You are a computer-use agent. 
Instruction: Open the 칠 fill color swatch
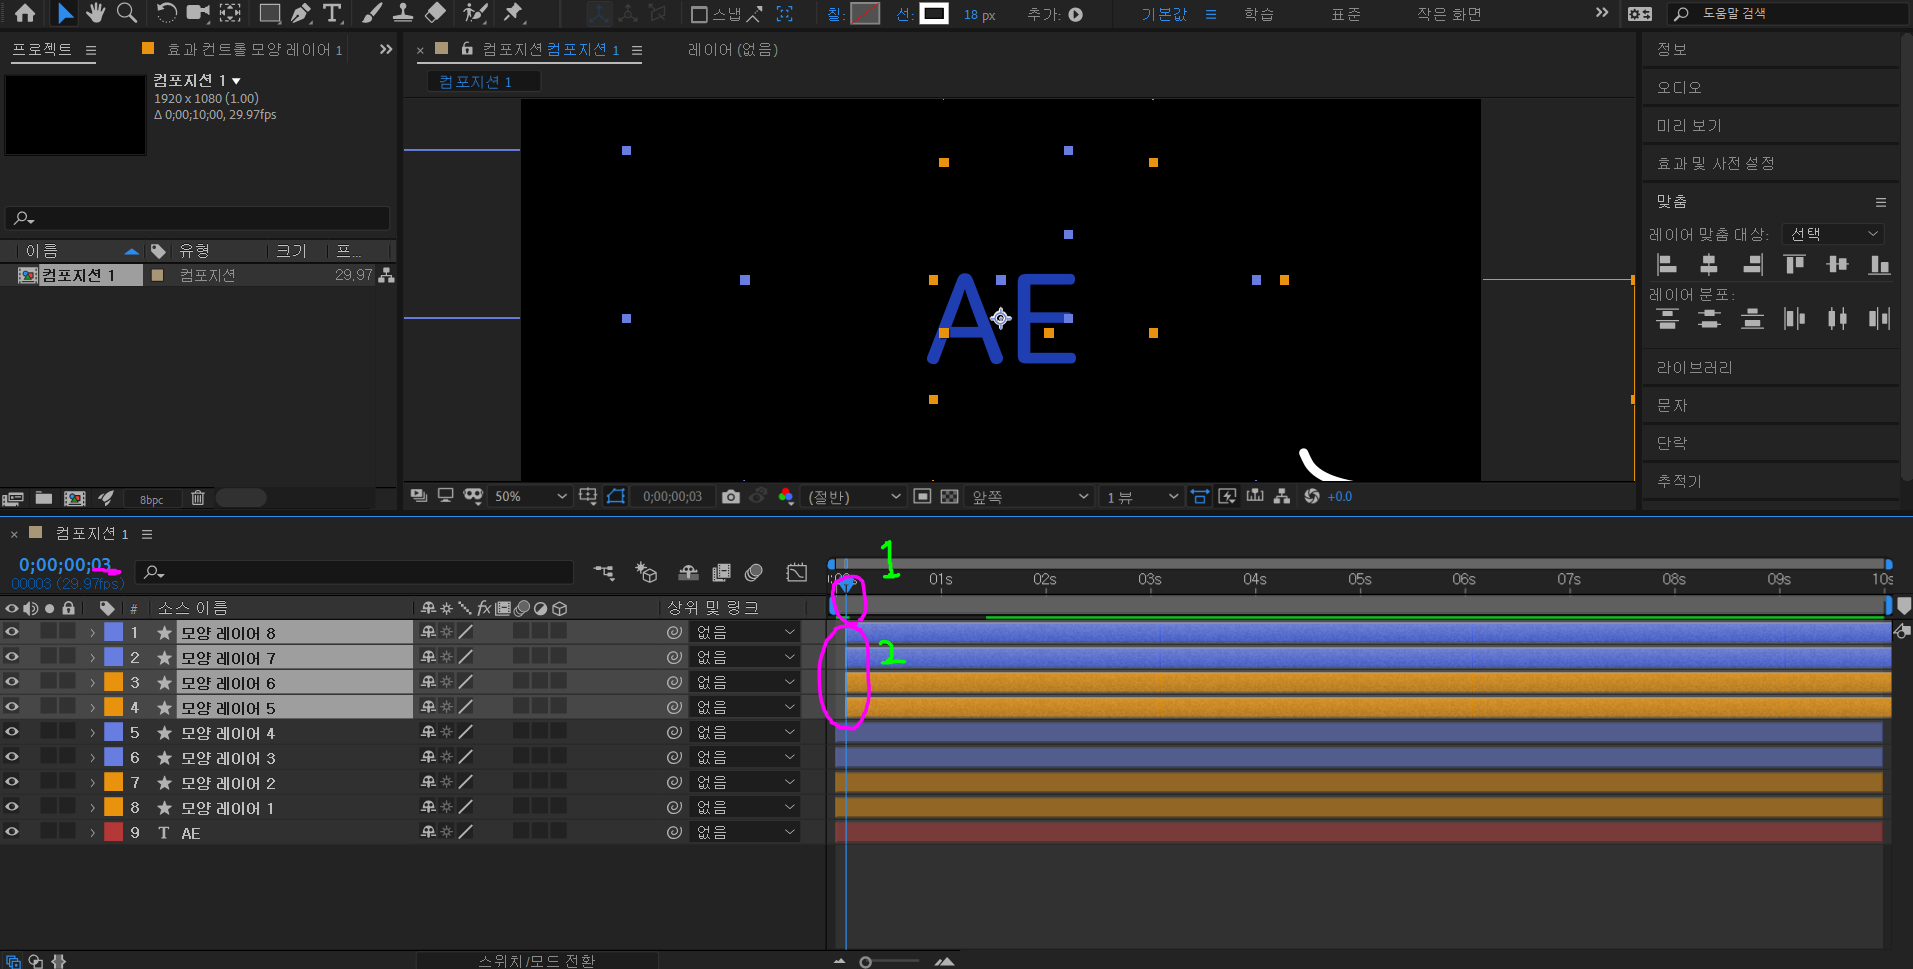click(x=865, y=14)
